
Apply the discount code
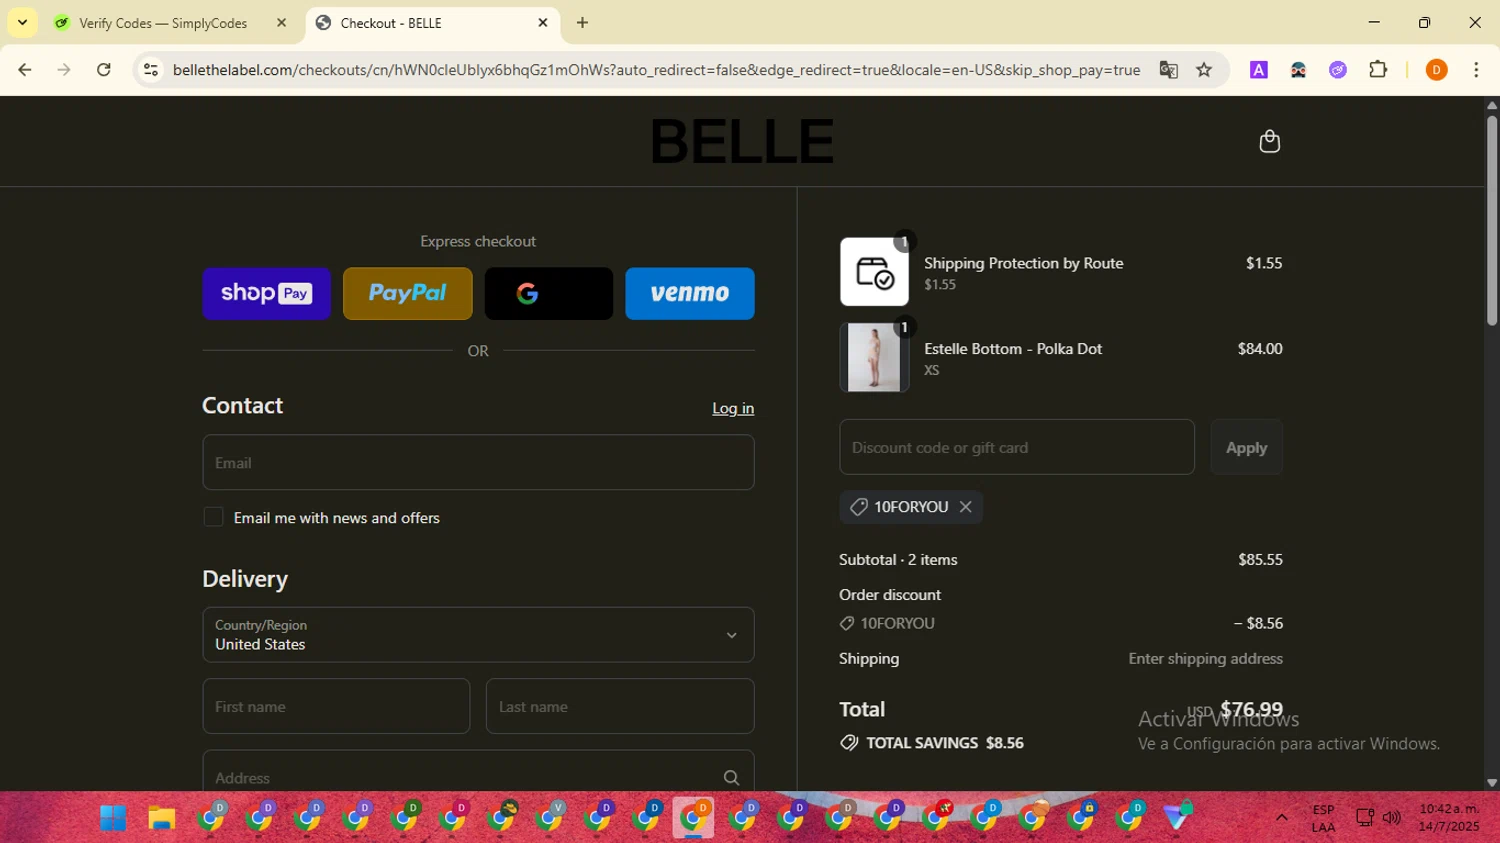pos(1246,448)
